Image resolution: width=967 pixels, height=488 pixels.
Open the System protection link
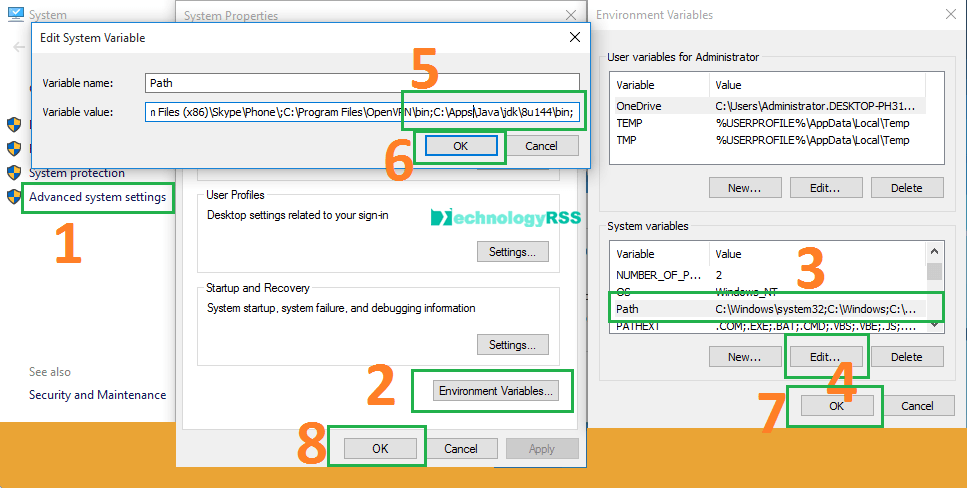[x=77, y=173]
